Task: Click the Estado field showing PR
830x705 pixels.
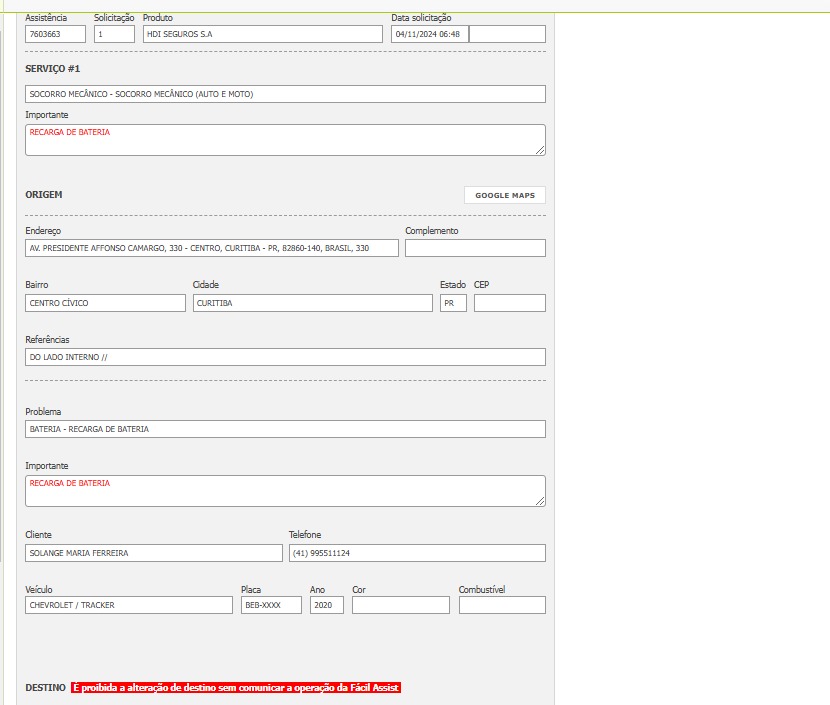Action: point(452,303)
